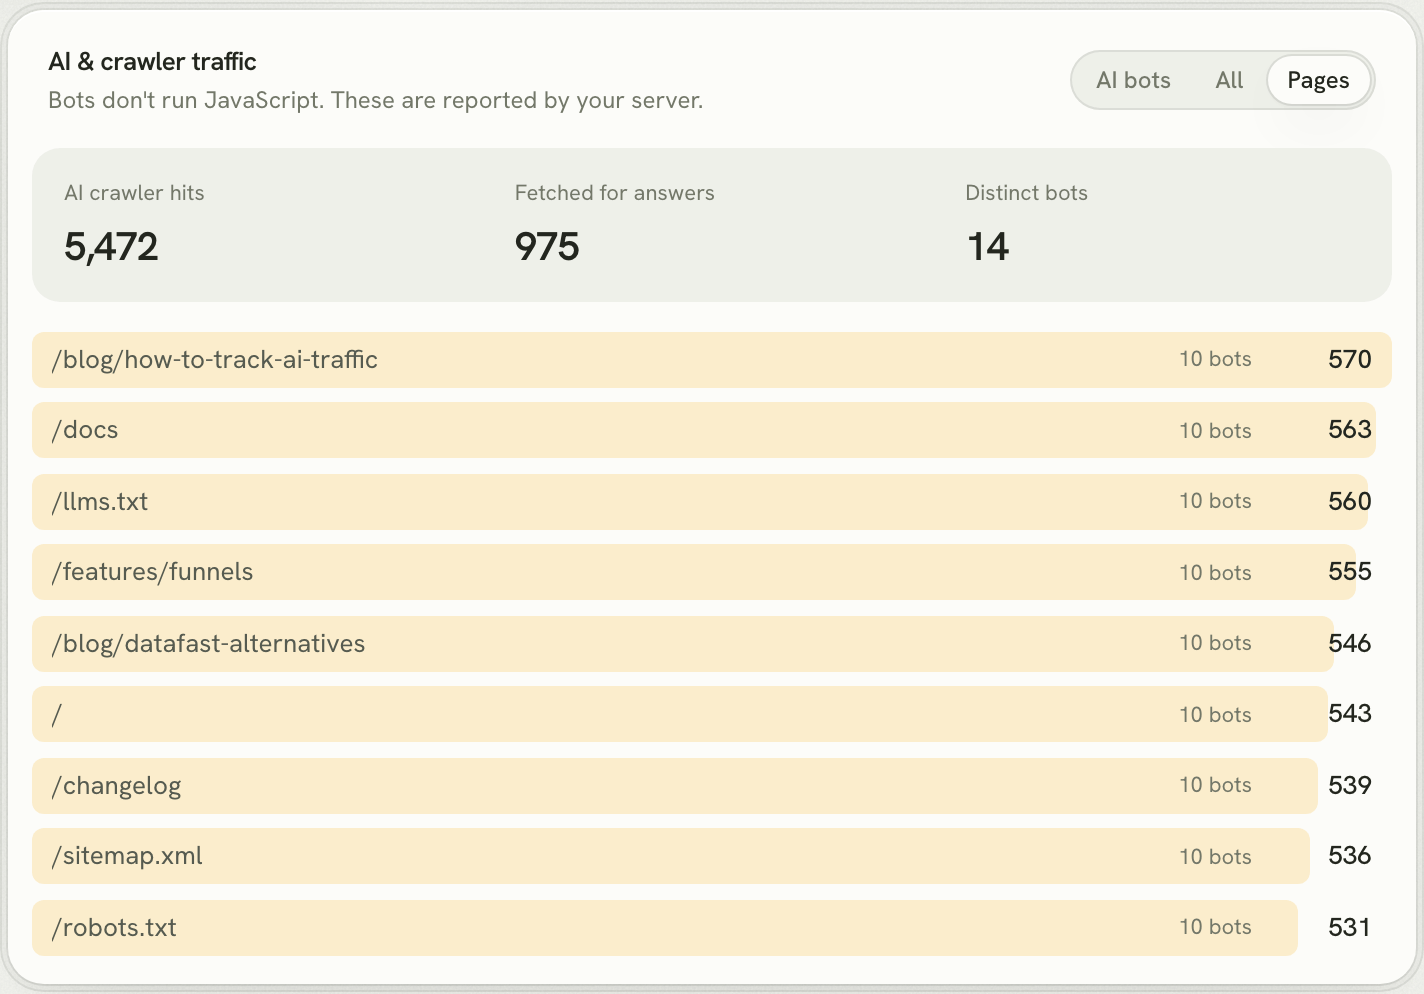The image size is (1424, 994).
Task: Open the /features/funnels row
Action: tap(712, 572)
